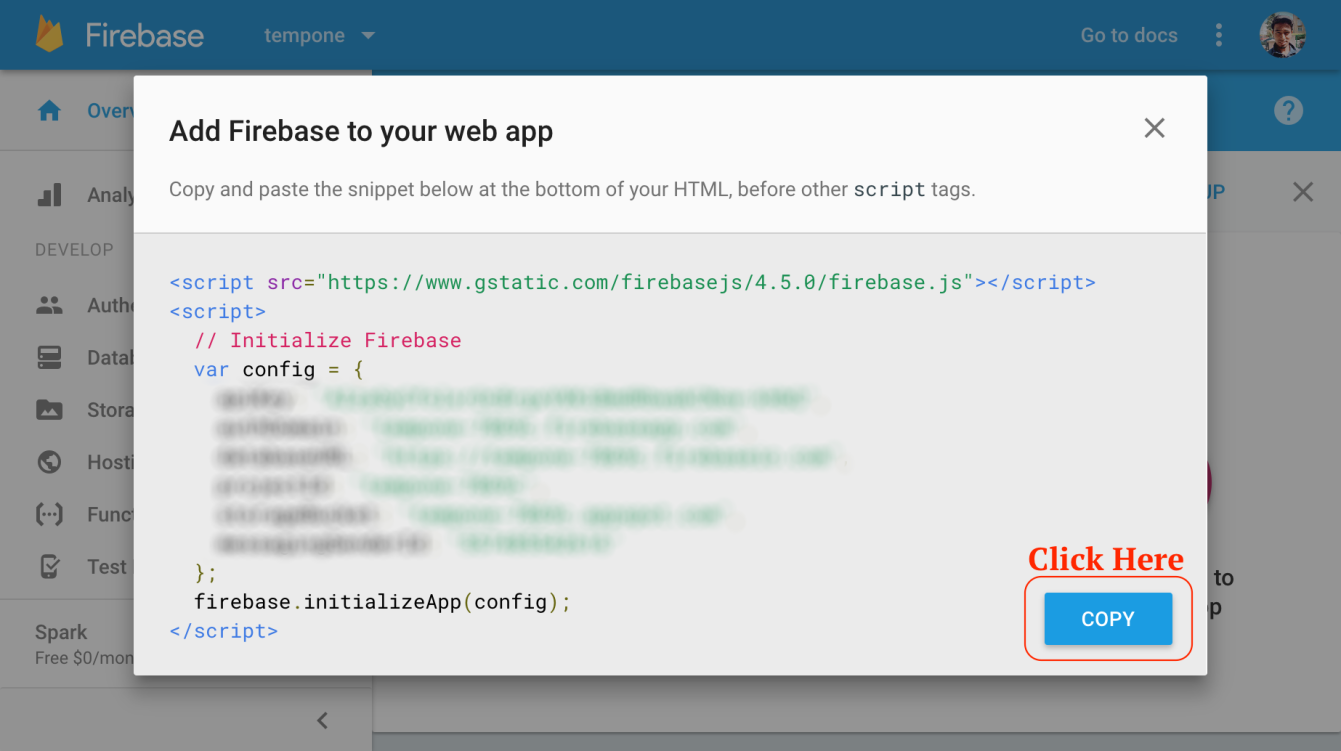Click the blue COPY button
Viewport: 1341px width, 751px height.
point(1107,619)
